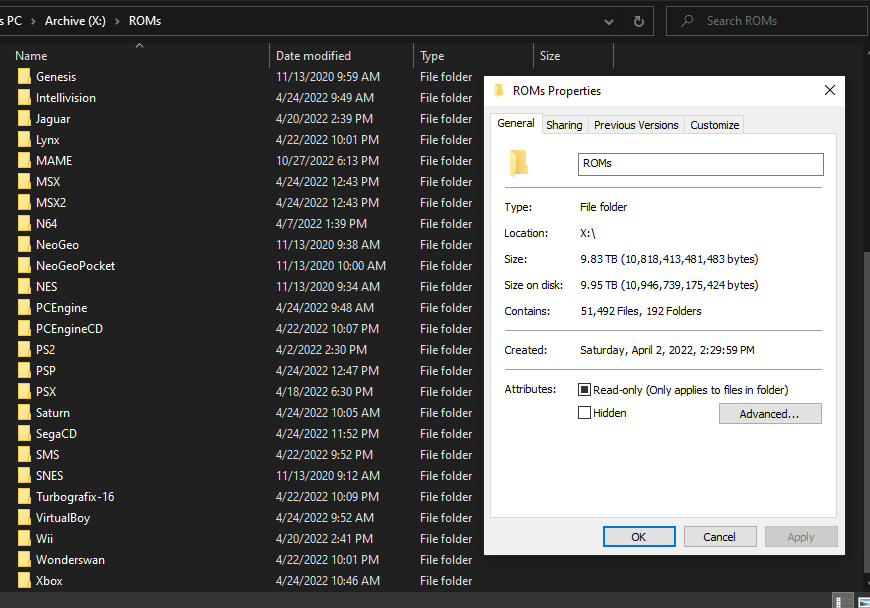Select the N64 folder icon
Viewport: 870px width, 608px height.
pyautogui.click(x=24, y=224)
